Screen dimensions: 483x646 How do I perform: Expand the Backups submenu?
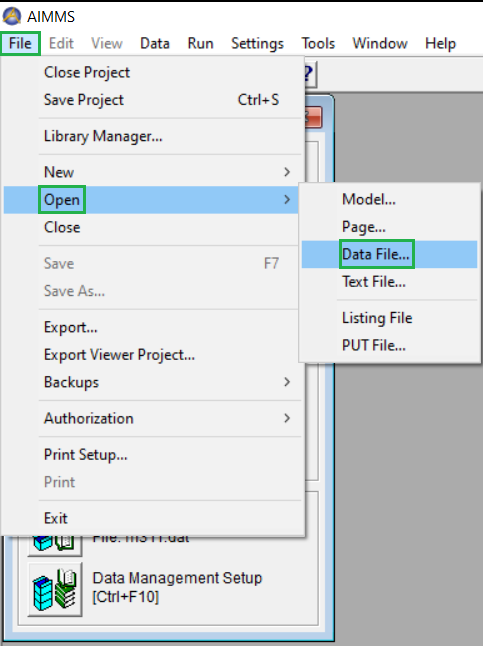click(151, 382)
